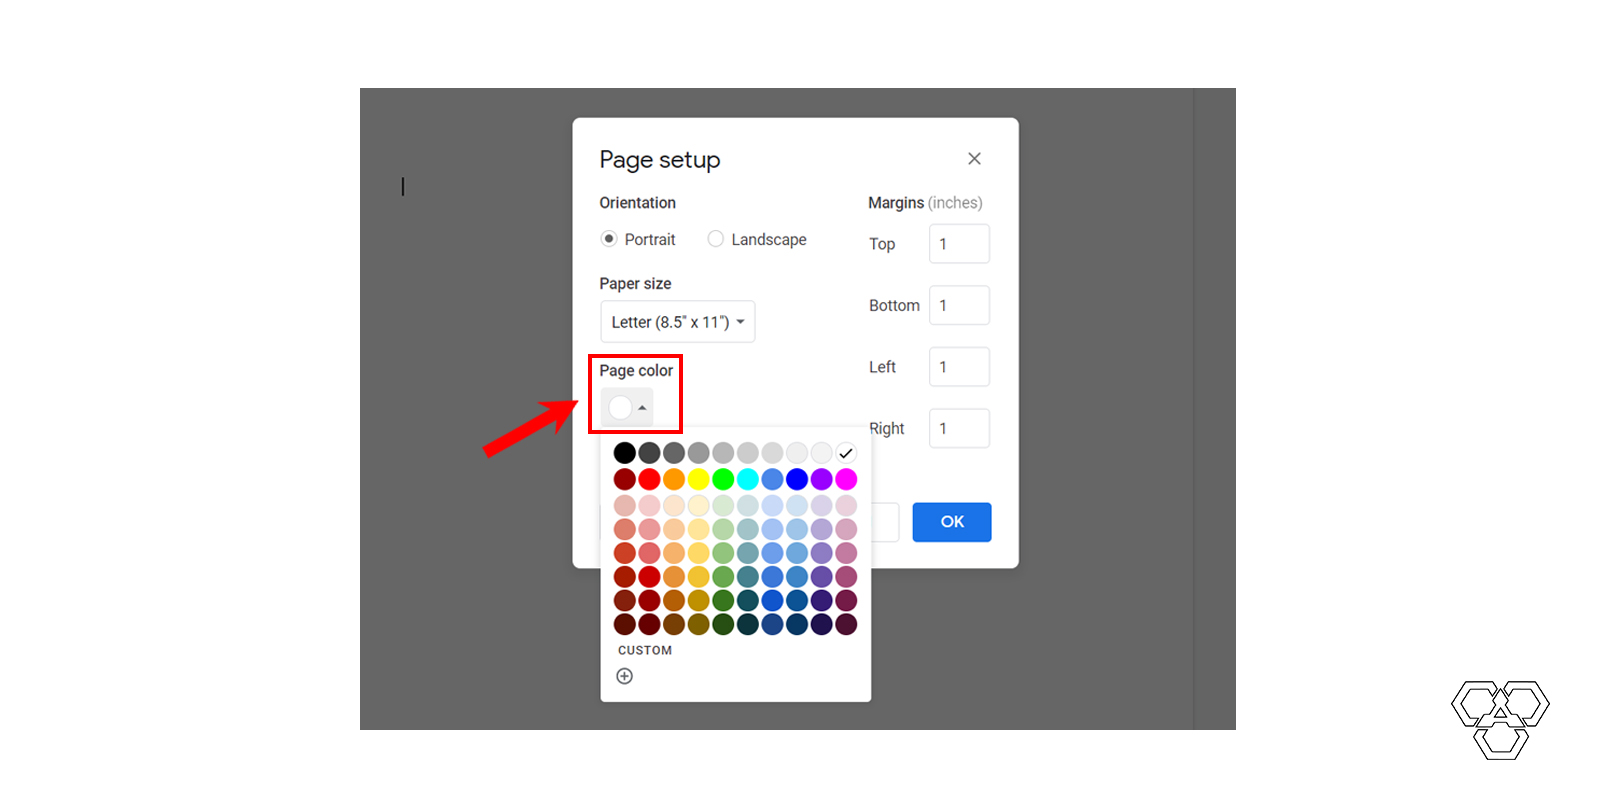
Task: Click the Left margin input field
Action: point(959,367)
